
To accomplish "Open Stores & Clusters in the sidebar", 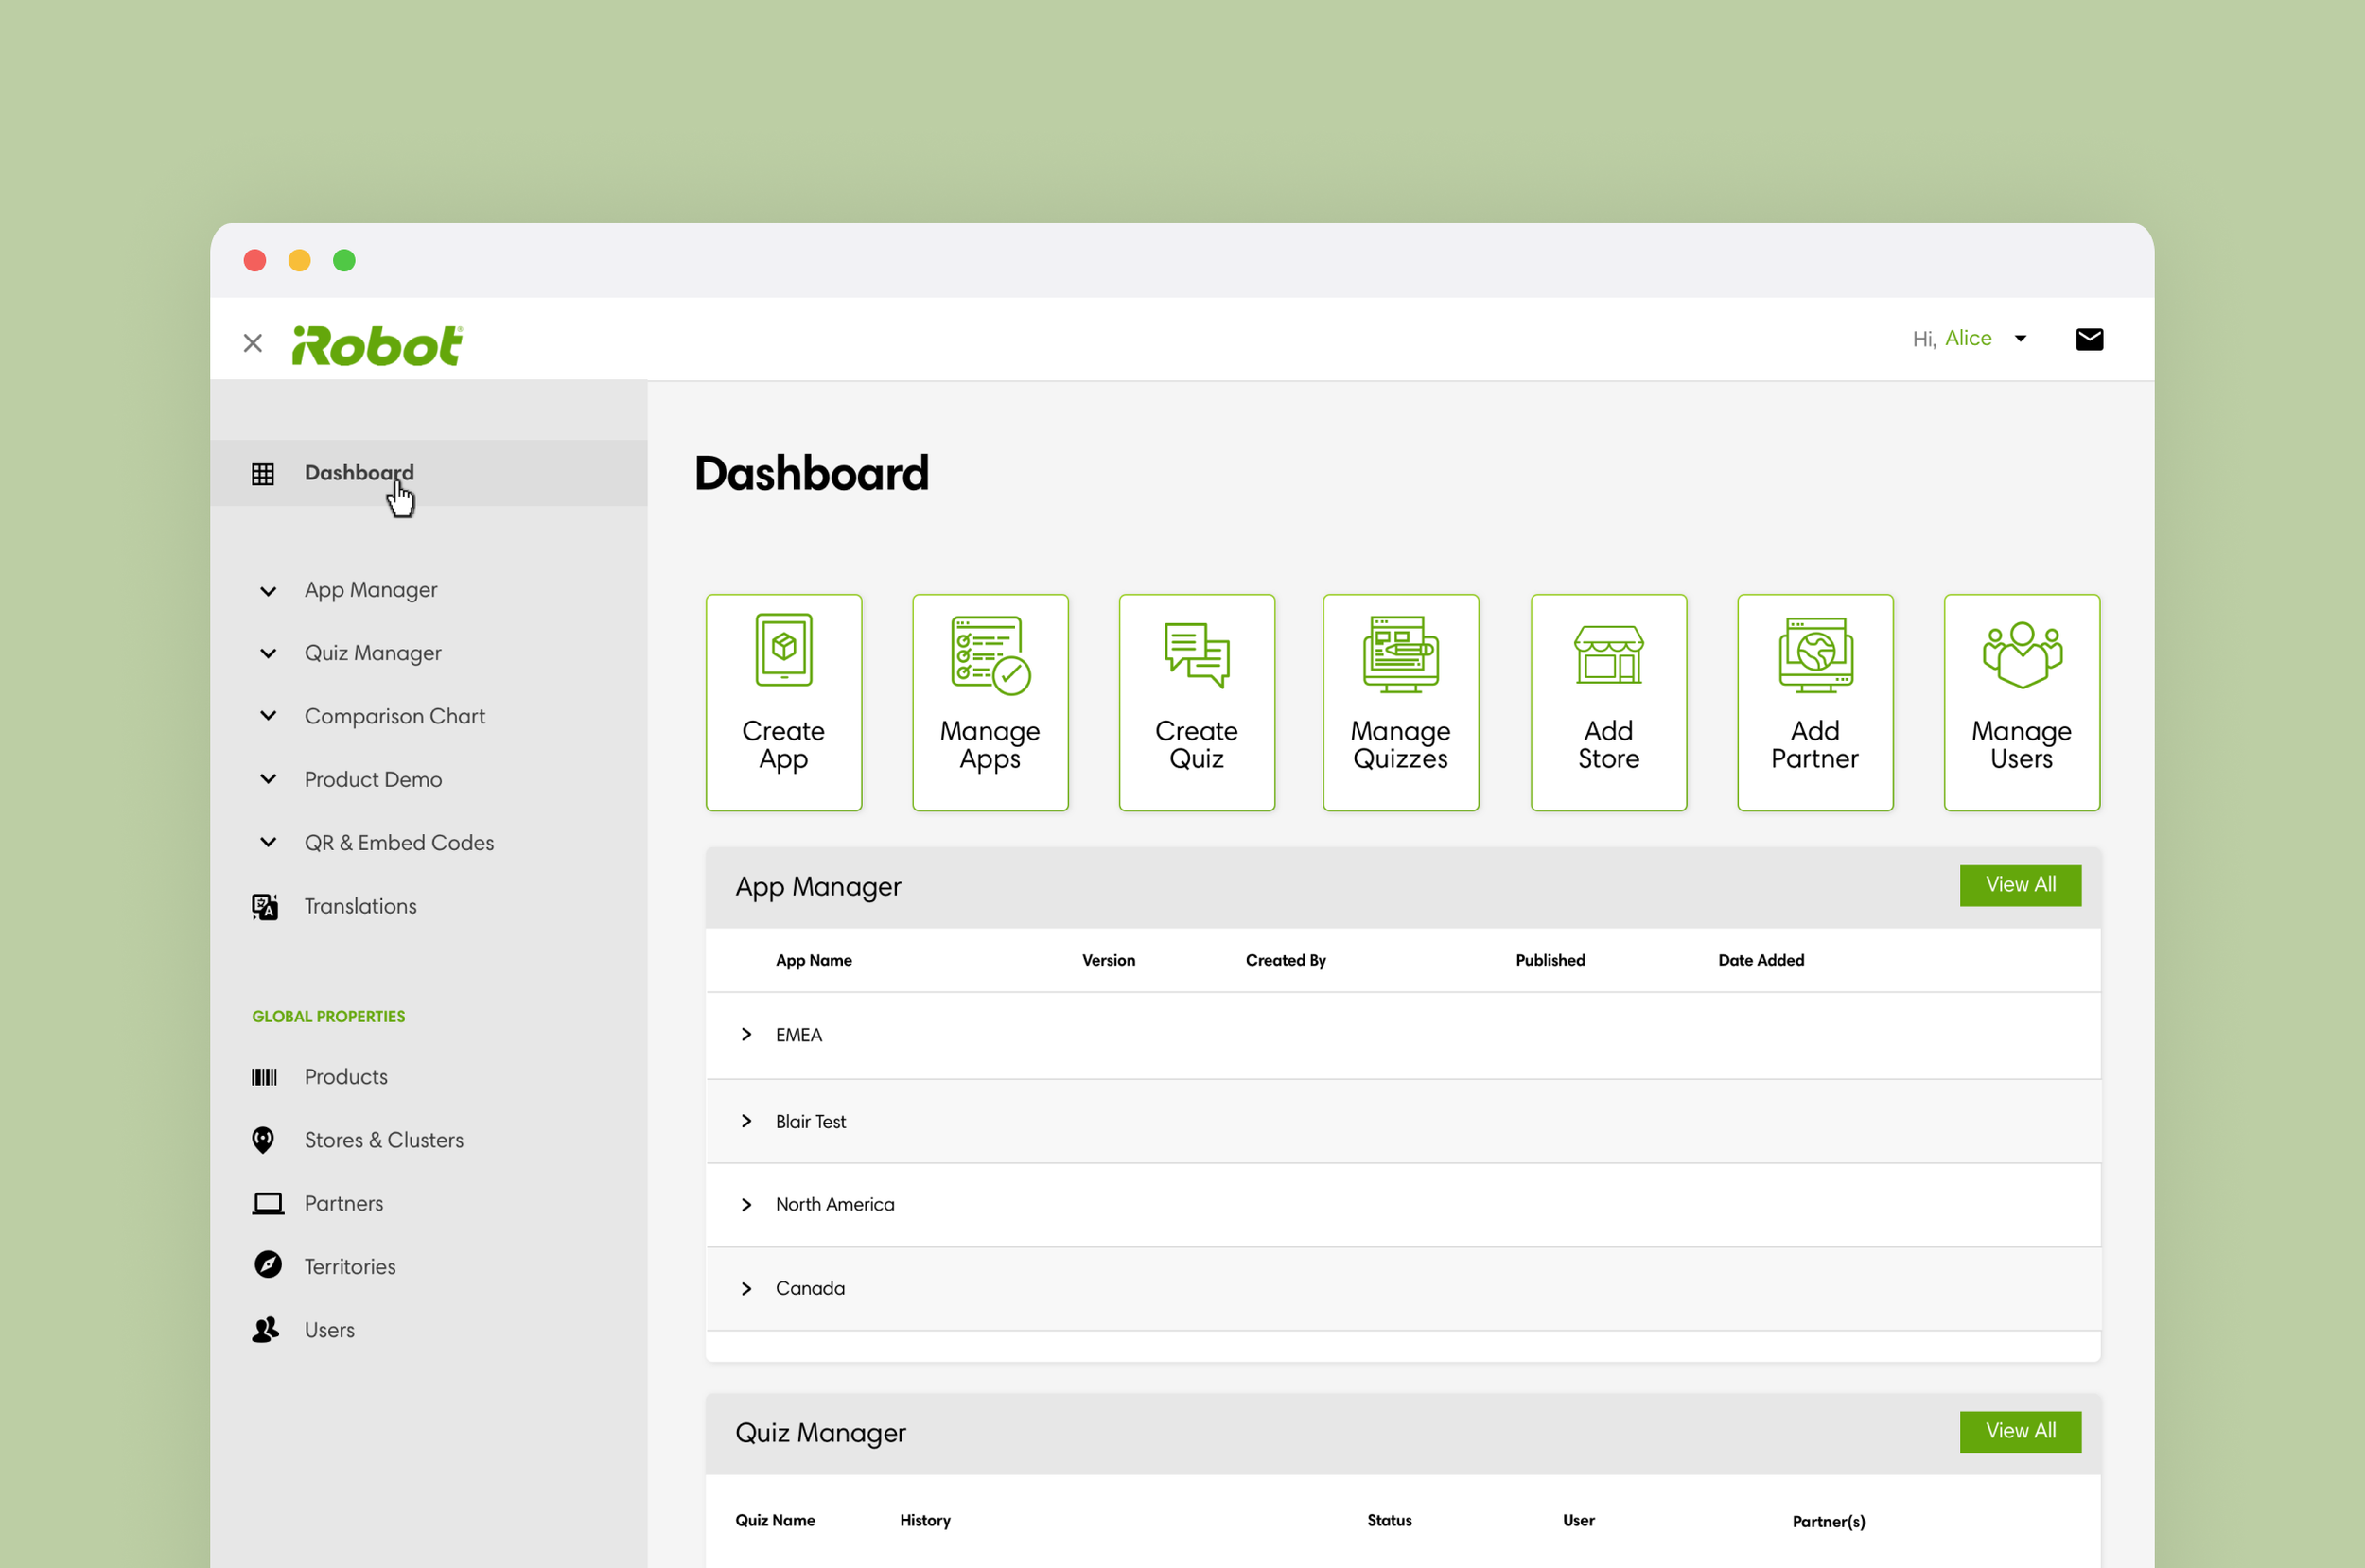I will point(383,1140).
